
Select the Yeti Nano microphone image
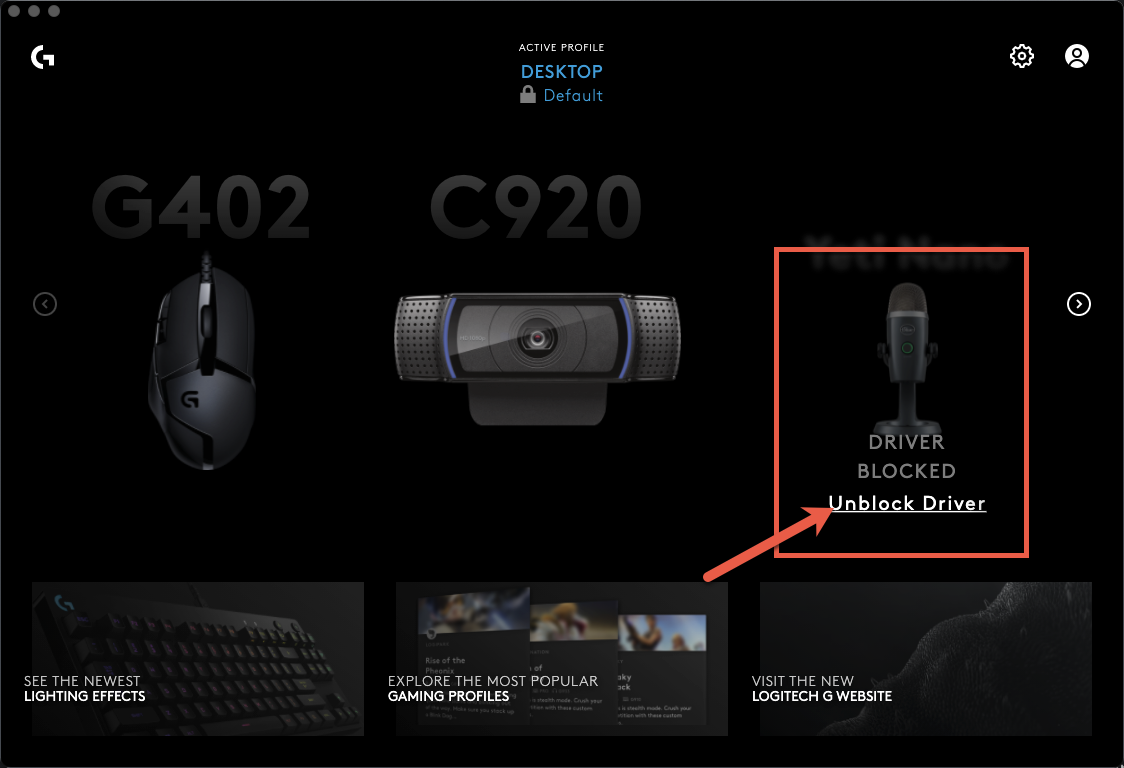(907, 355)
